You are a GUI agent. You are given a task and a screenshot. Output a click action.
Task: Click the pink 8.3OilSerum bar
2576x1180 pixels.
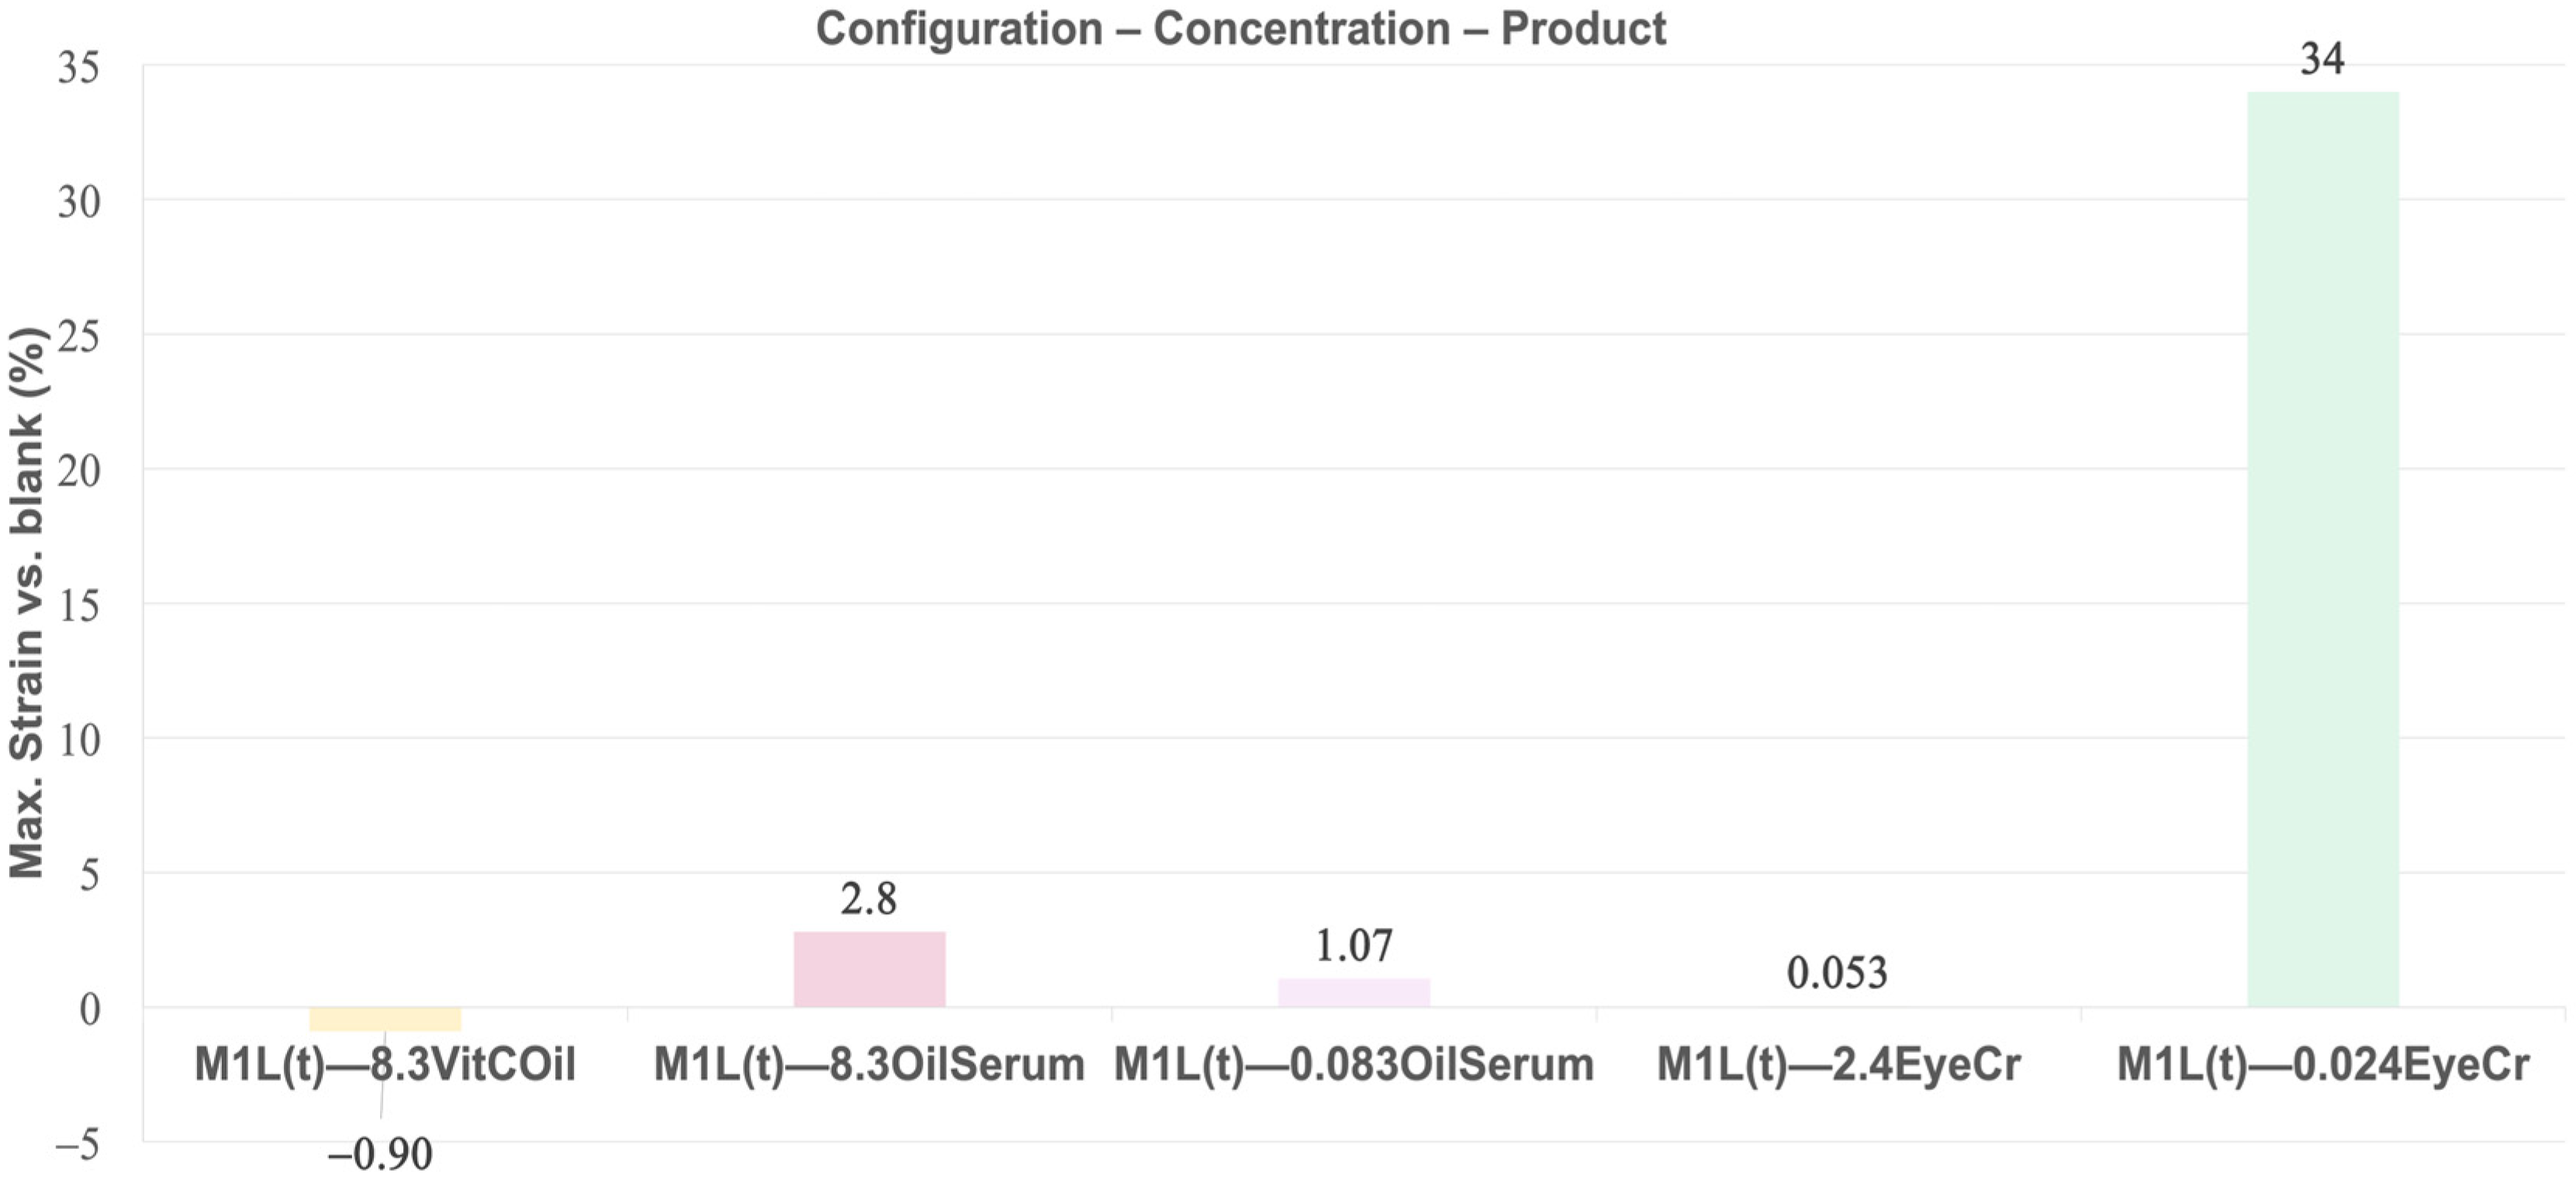tap(869, 969)
